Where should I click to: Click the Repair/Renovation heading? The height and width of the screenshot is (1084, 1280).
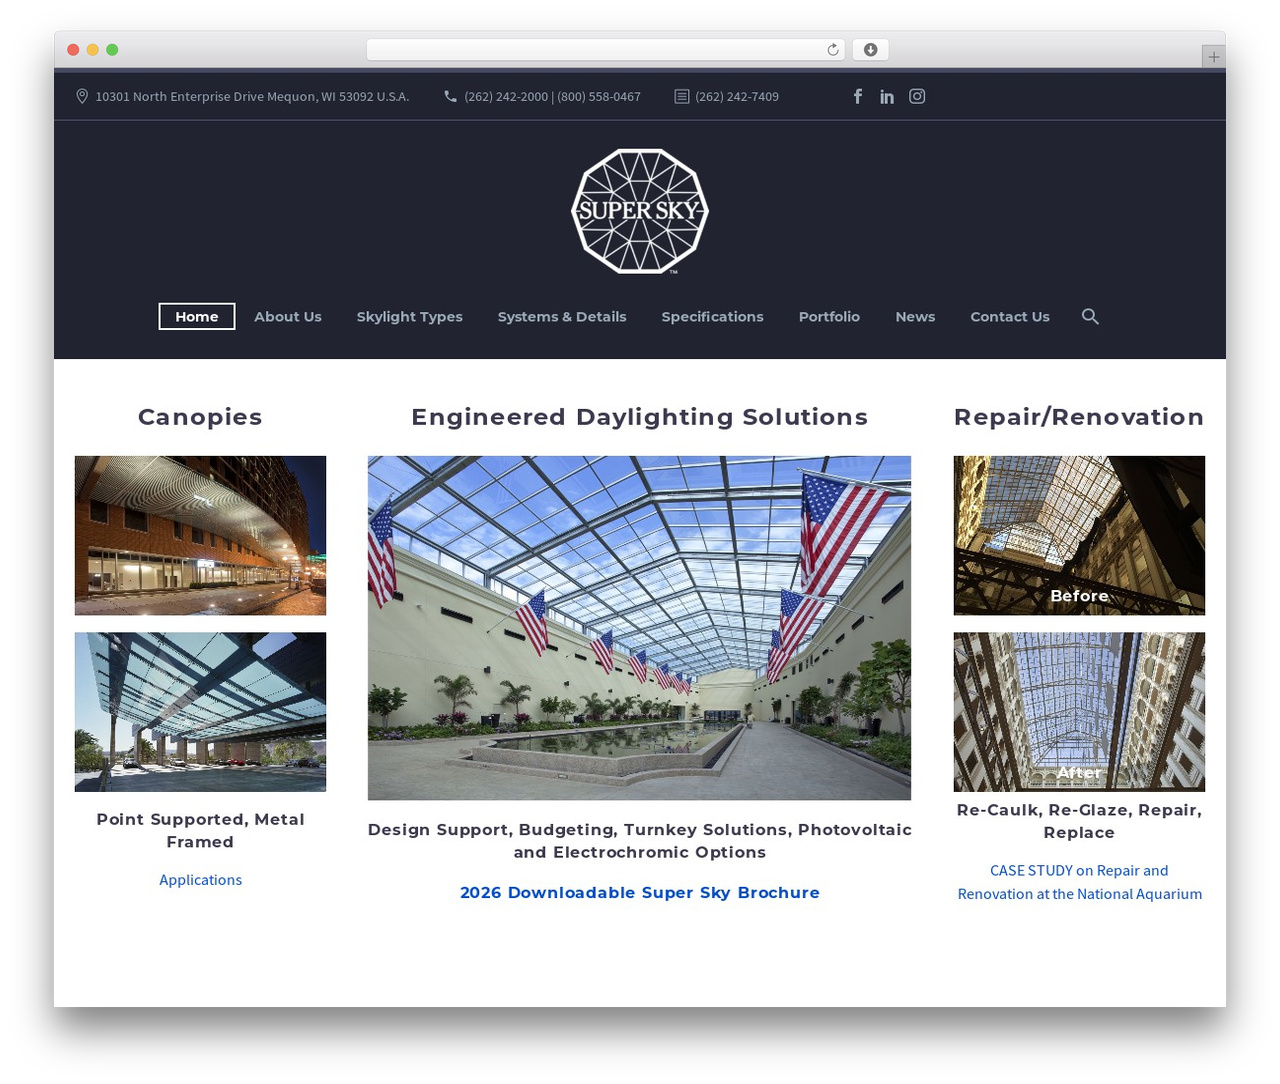[x=1079, y=417]
